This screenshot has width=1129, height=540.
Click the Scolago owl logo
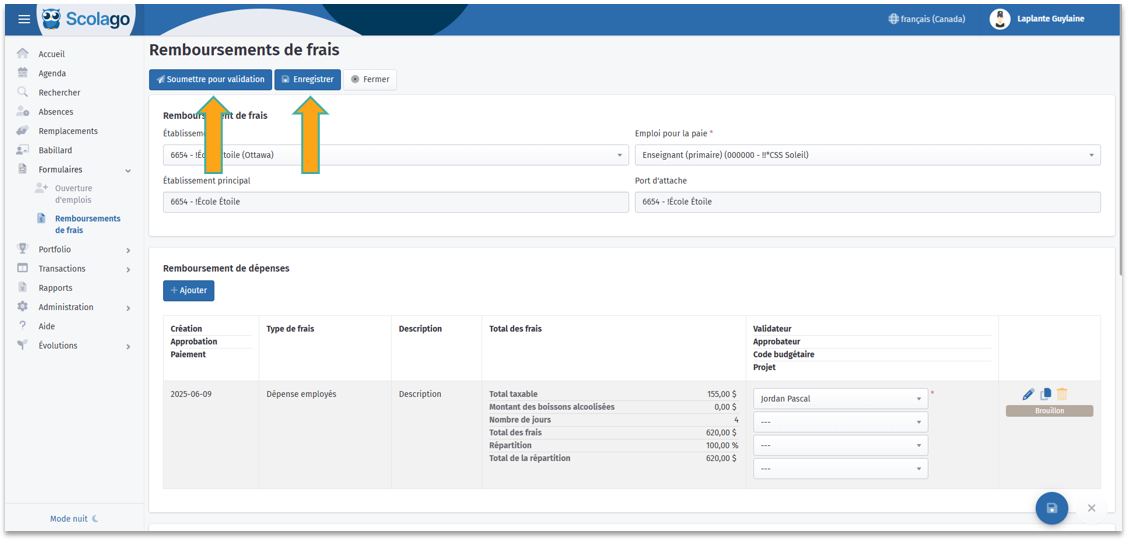pos(53,19)
